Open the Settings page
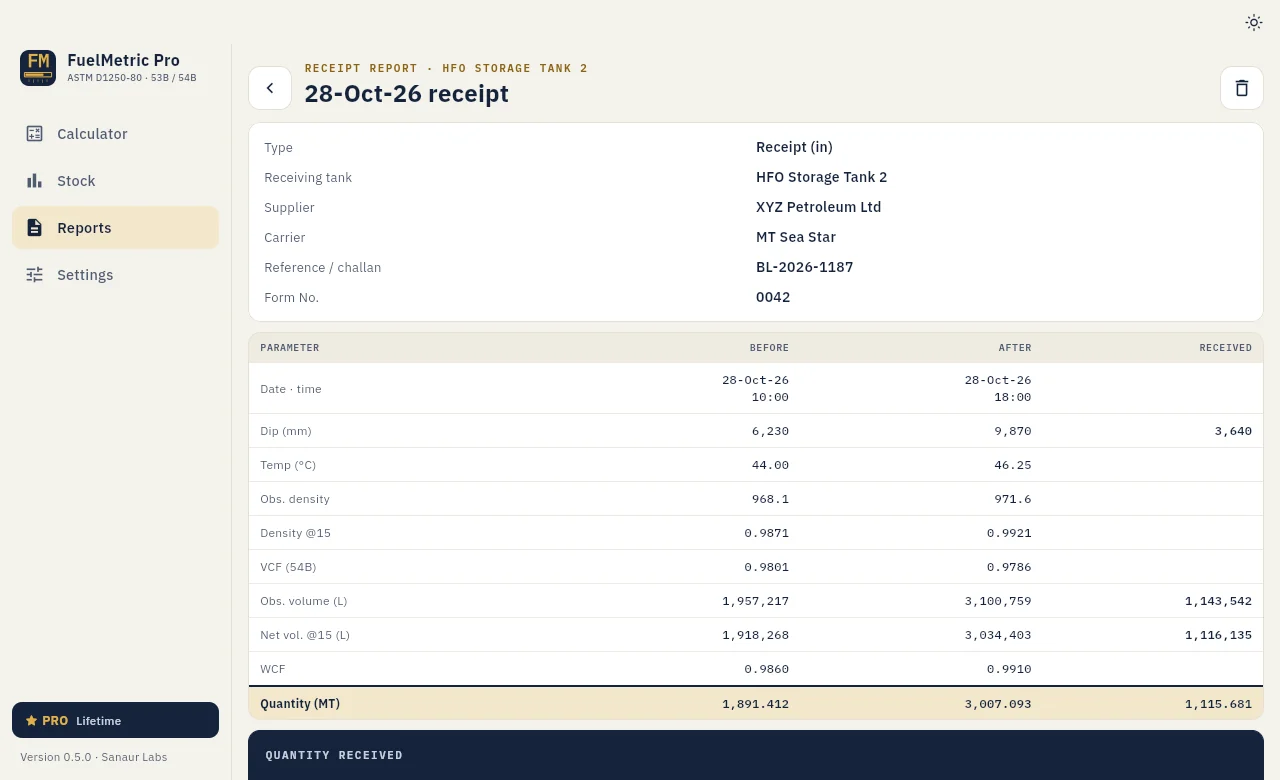Viewport: 1280px width, 780px height. (115, 275)
